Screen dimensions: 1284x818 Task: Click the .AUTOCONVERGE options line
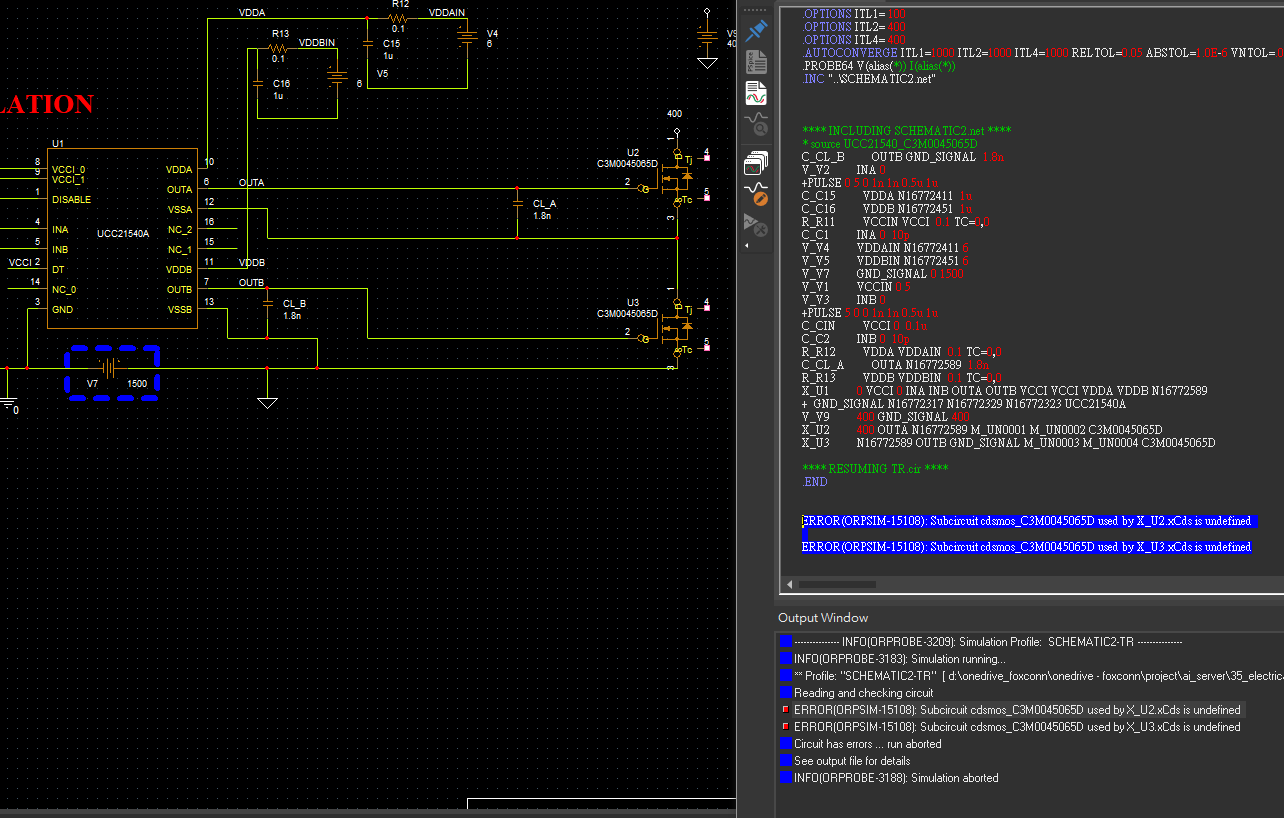point(1042,53)
